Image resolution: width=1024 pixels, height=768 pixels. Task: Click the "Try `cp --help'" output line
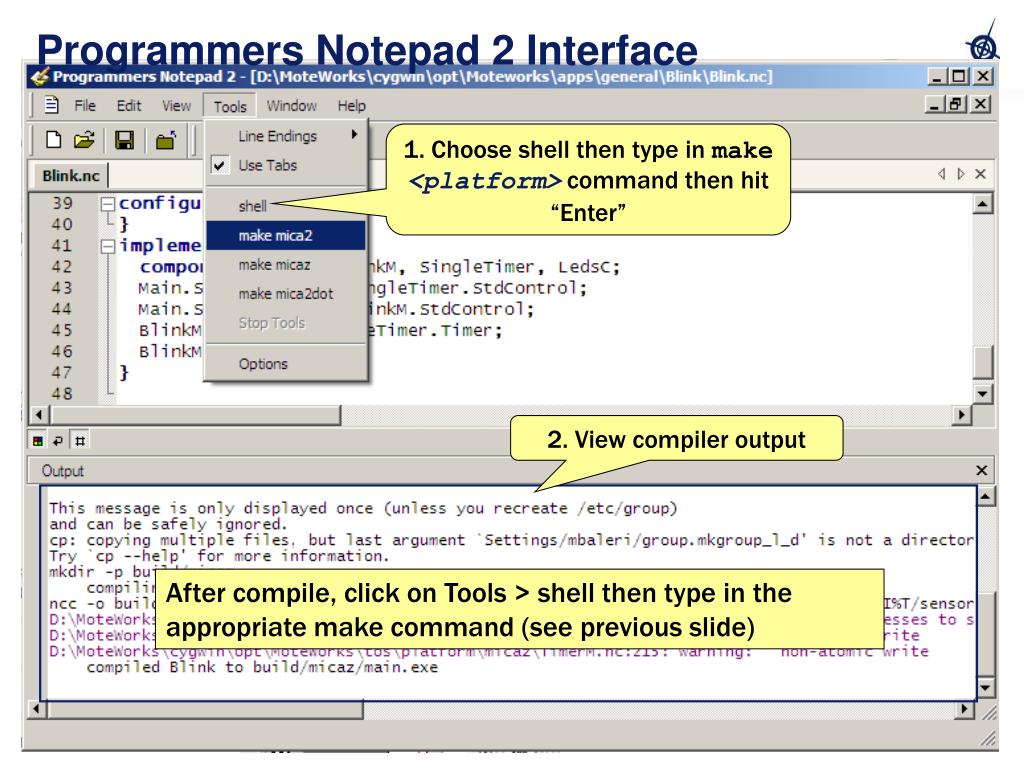(x=219, y=556)
